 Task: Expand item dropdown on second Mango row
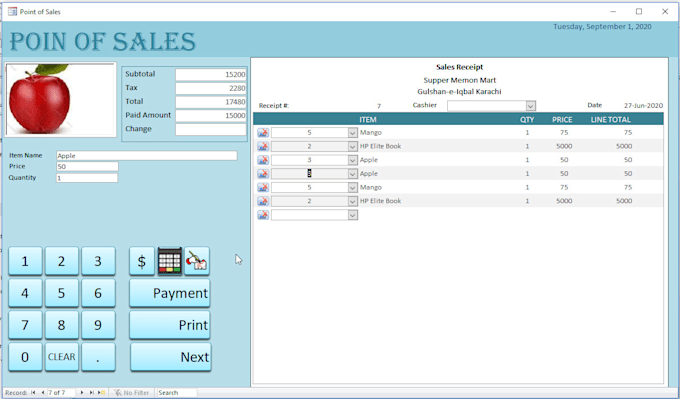point(353,188)
